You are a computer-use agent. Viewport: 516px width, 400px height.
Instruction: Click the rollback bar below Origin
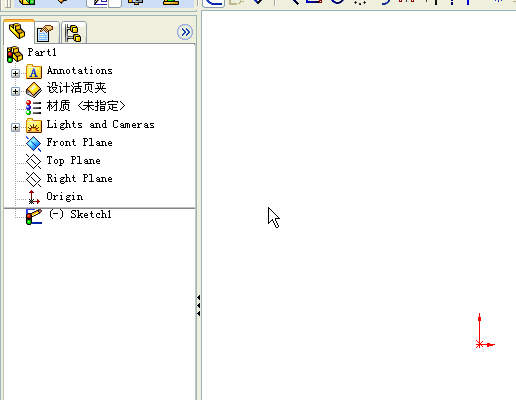point(99,208)
